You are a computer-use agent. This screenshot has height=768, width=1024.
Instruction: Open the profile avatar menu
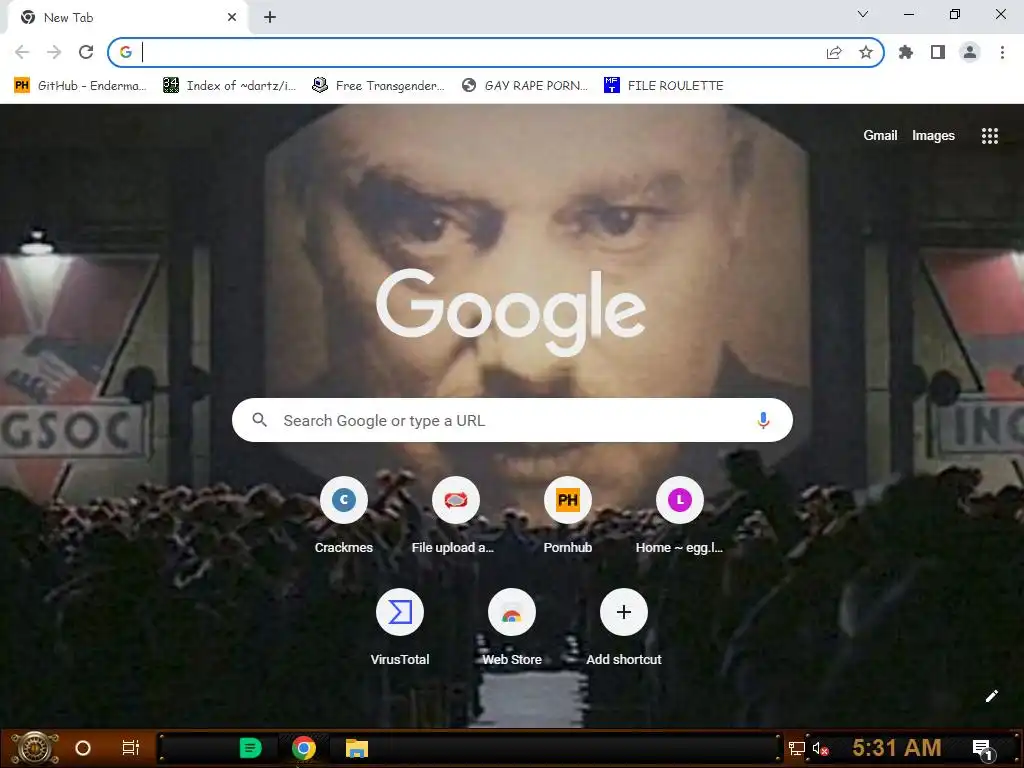click(970, 52)
